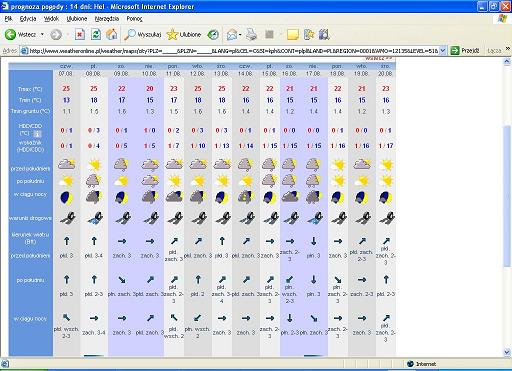Click the folder-with-star toolbar icon
The image size is (512, 371).
pyautogui.click(x=309, y=34)
